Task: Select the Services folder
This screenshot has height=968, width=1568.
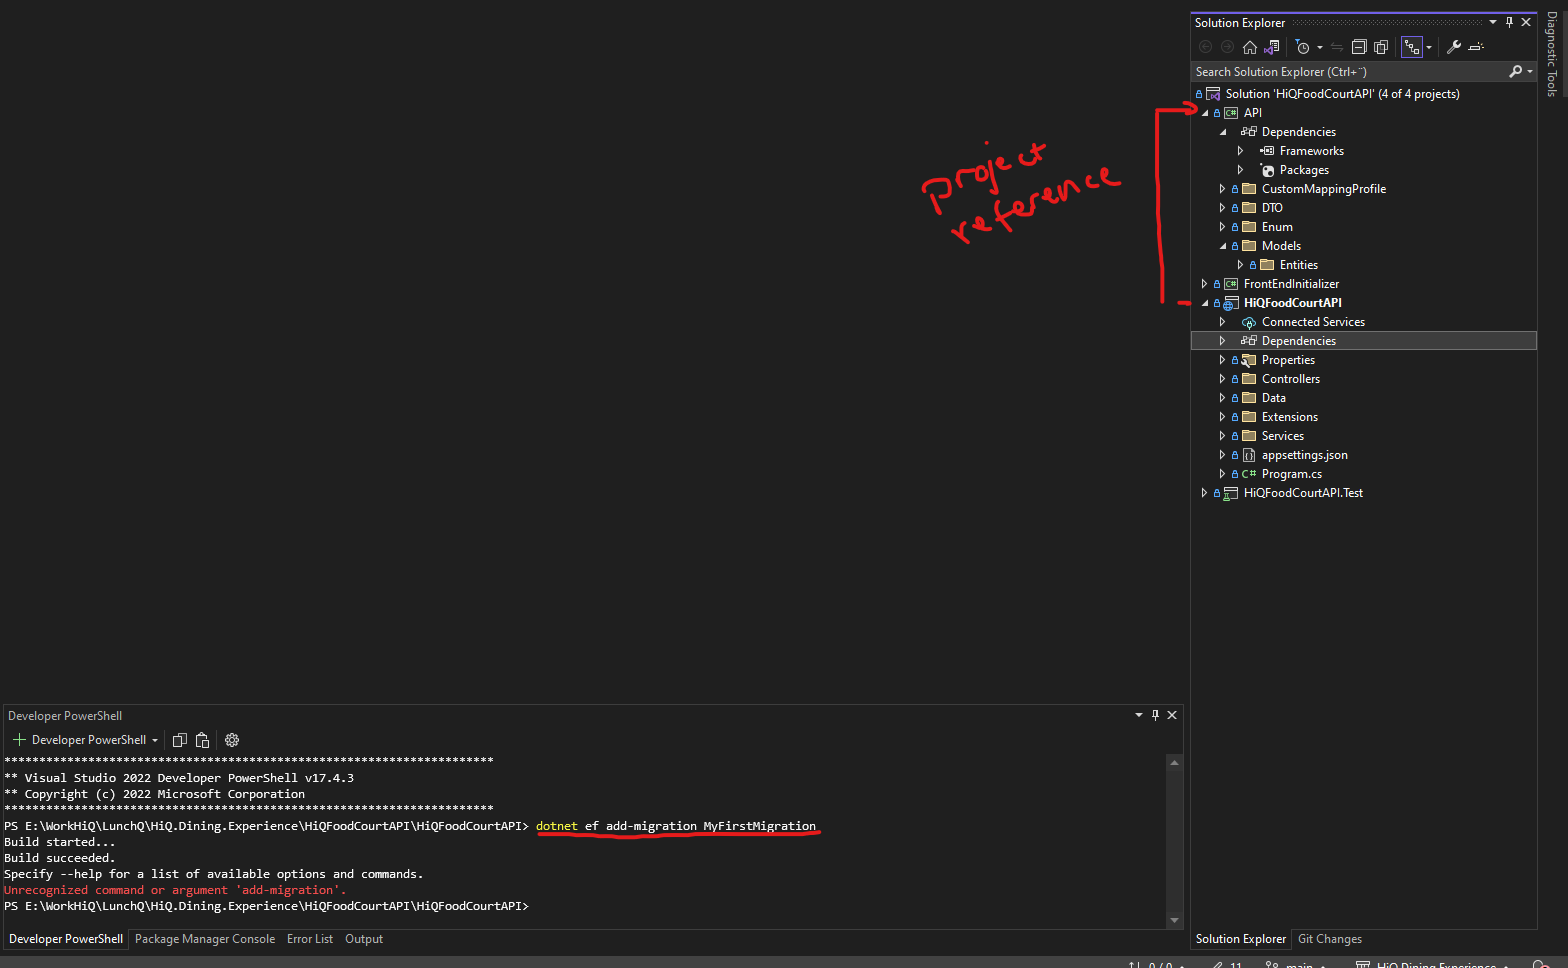Action: click(1283, 436)
